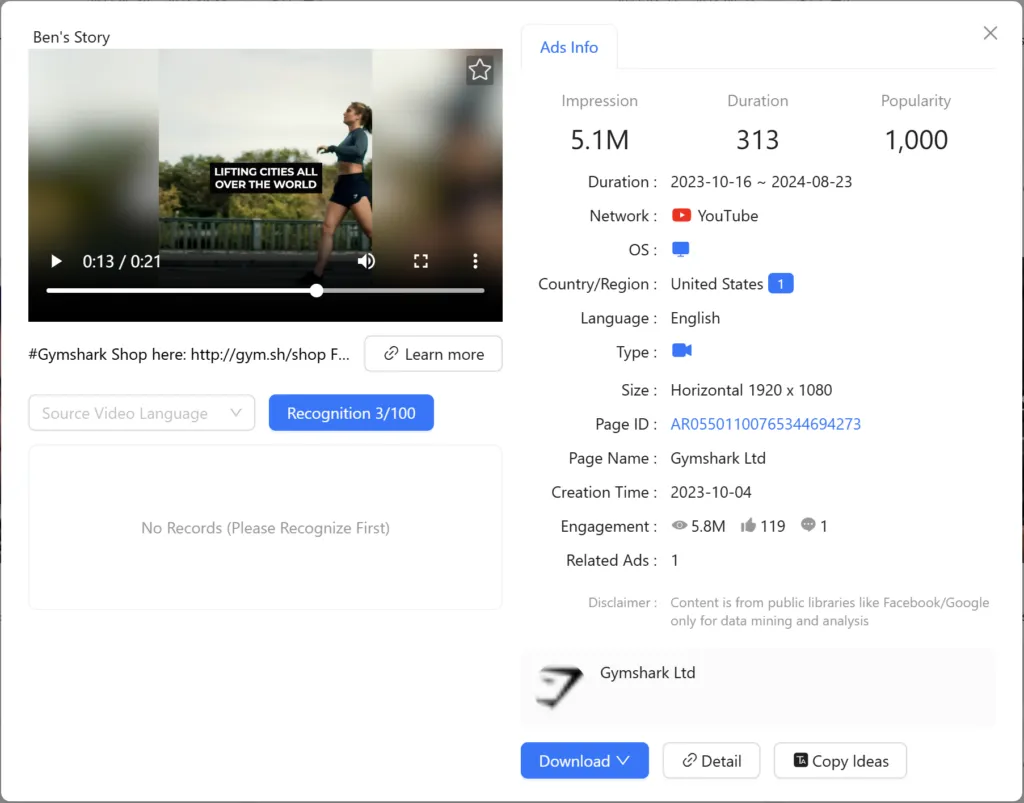
Task: Play the Ben's Story video
Action: pyautogui.click(x=55, y=260)
